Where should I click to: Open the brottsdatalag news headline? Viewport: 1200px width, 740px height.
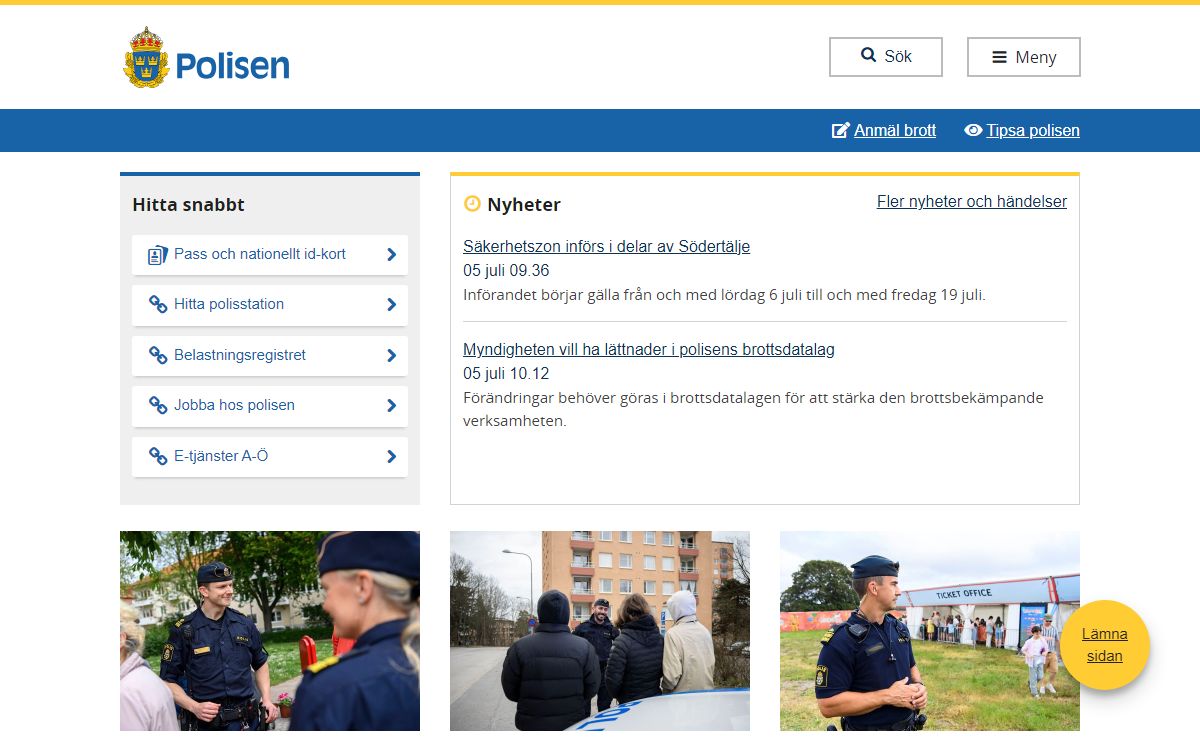click(648, 350)
